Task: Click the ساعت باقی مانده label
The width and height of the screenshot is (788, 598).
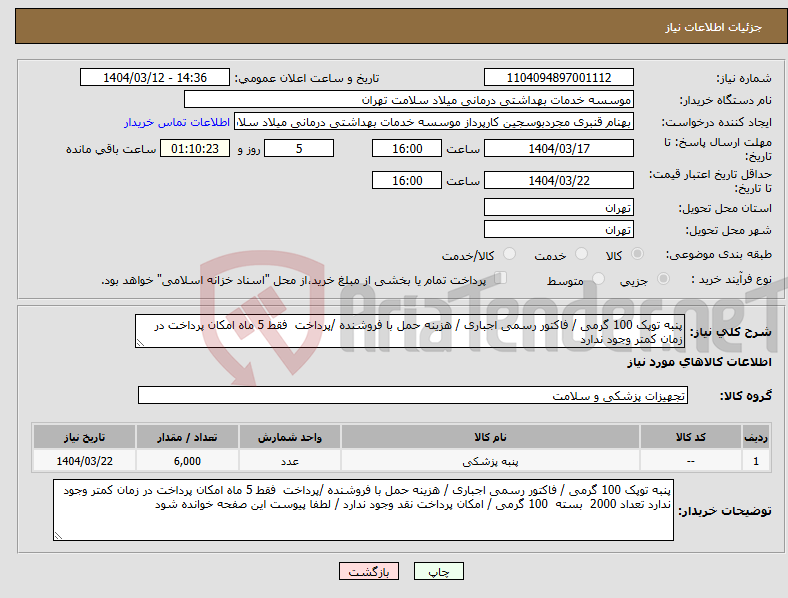Action: point(111,149)
